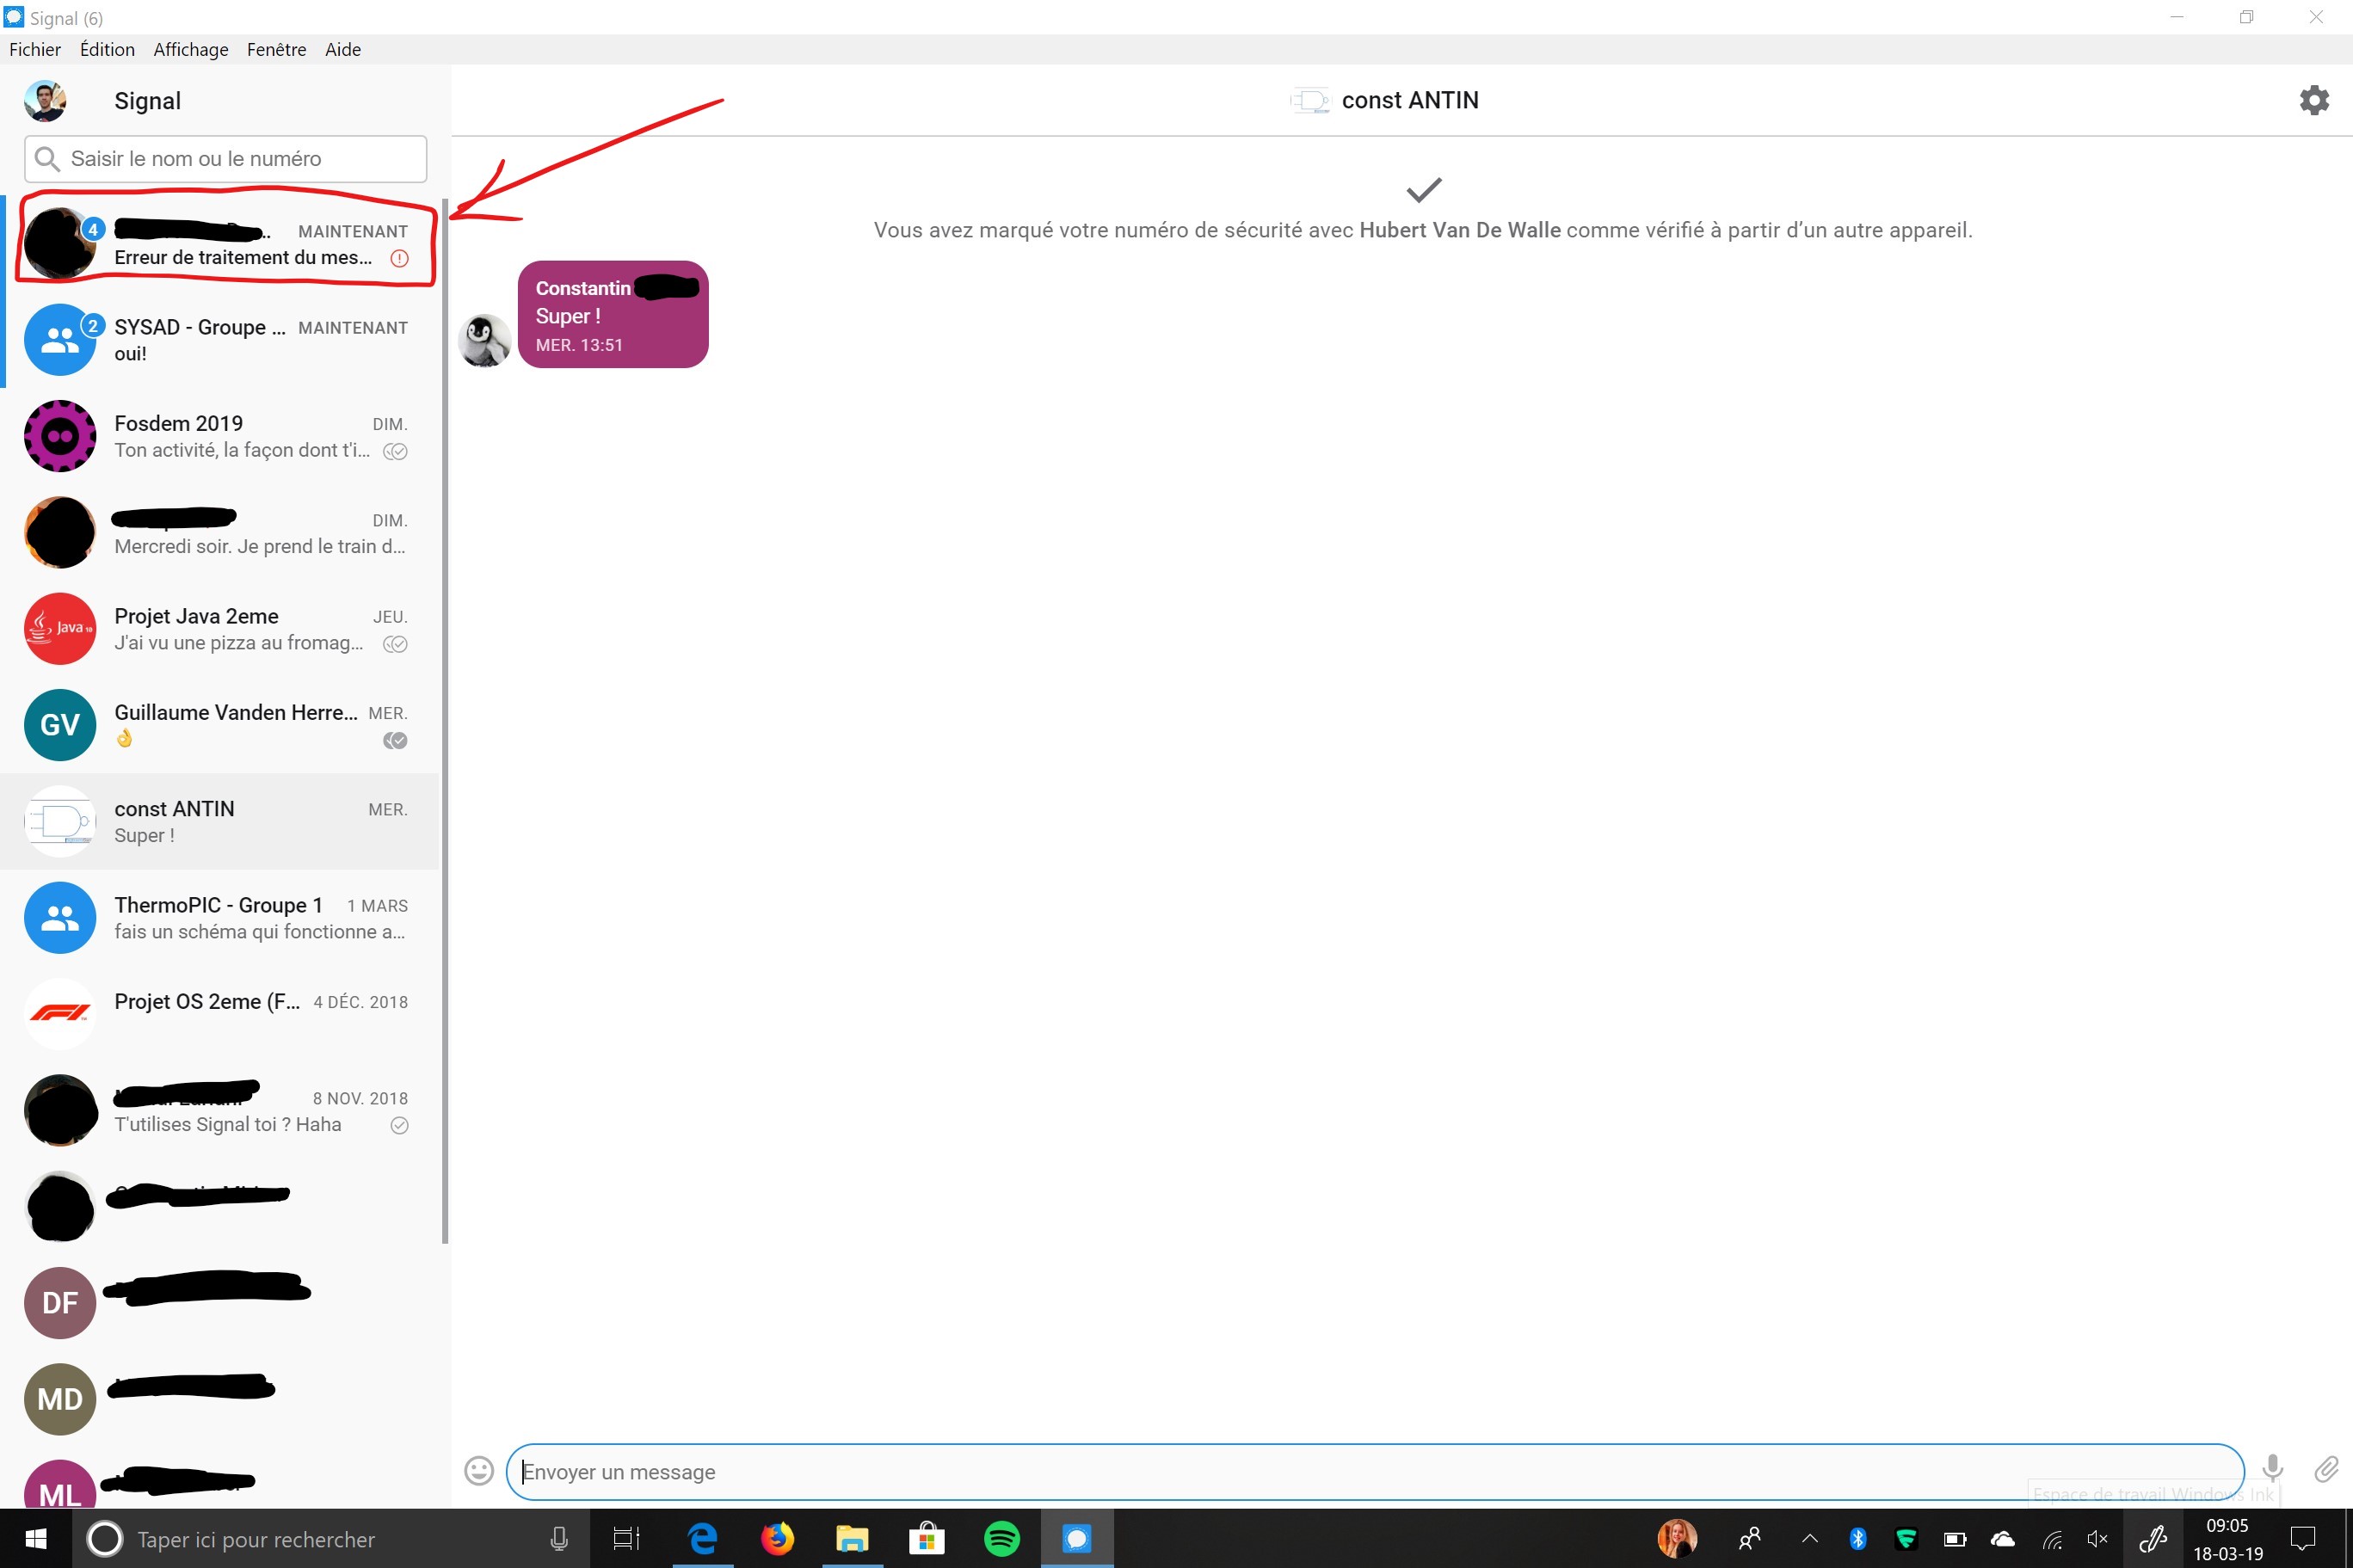2353x1568 pixels.
Task: Click the attach file paperclip icon
Action: (x=2325, y=1469)
